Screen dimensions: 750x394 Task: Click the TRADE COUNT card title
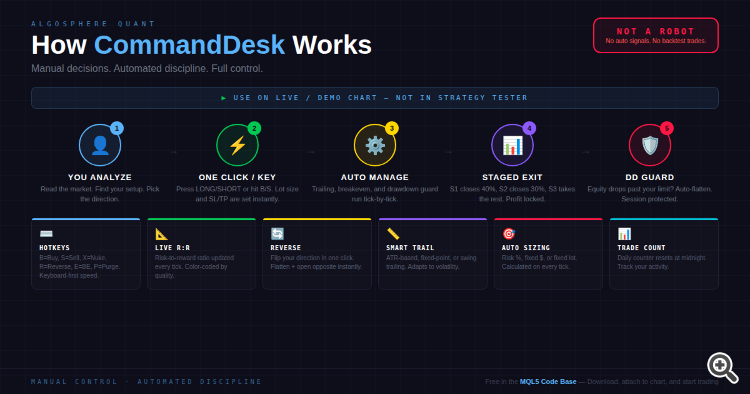coord(641,248)
